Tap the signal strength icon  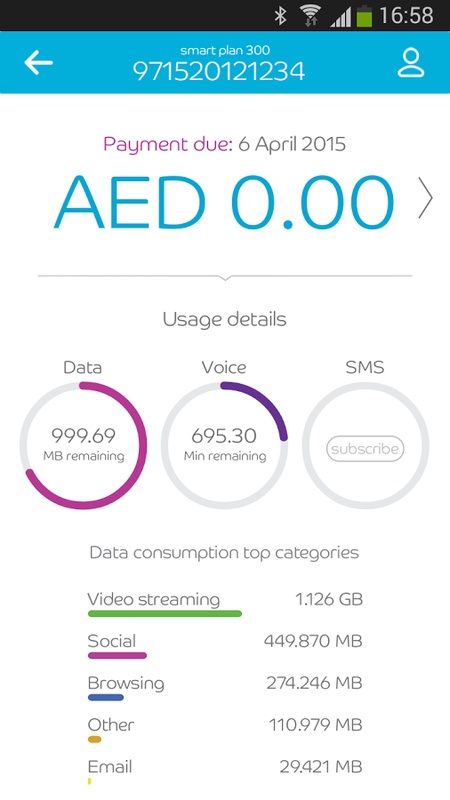340,16
